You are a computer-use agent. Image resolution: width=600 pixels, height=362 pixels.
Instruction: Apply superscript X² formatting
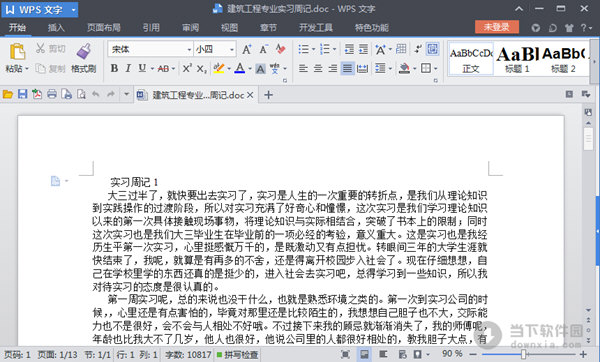click(x=187, y=68)
